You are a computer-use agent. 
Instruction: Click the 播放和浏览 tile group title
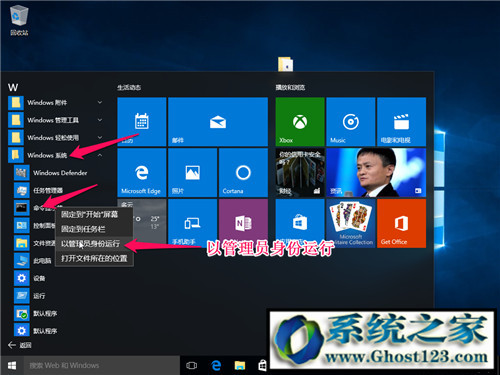(290, 88)
